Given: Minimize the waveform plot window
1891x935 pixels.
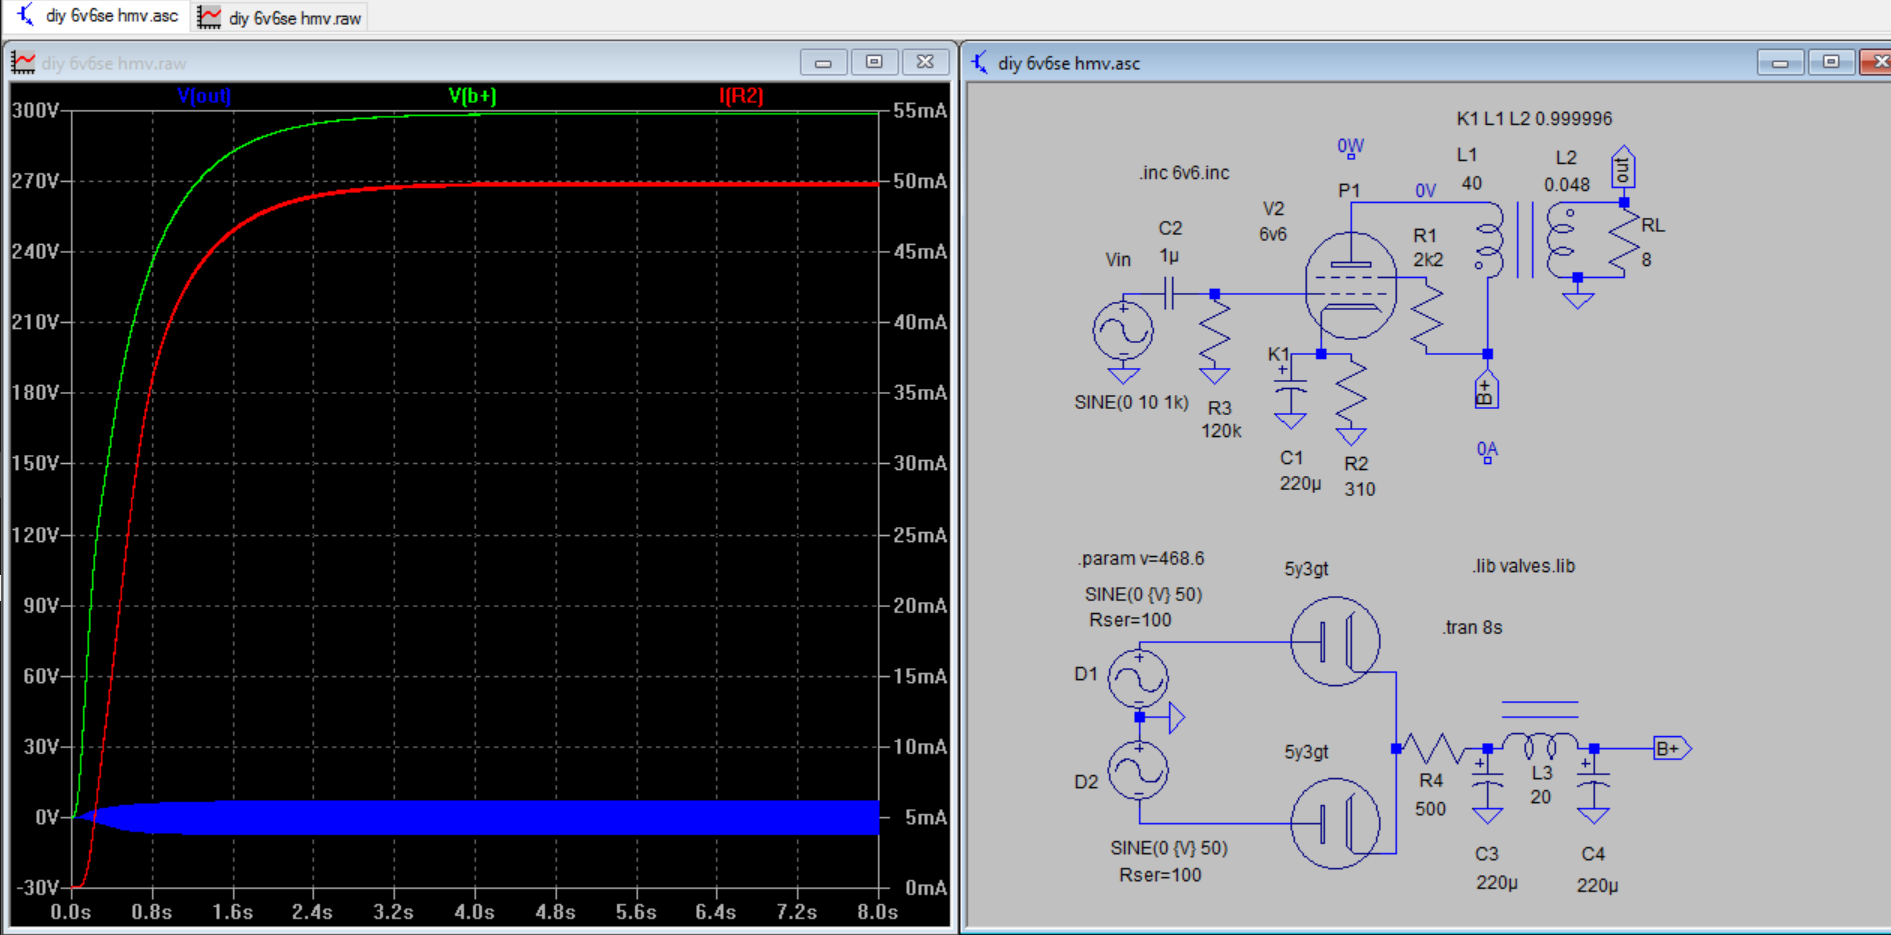Looking at the screenshot, I should pyautogui.click(x=823, y=62).
